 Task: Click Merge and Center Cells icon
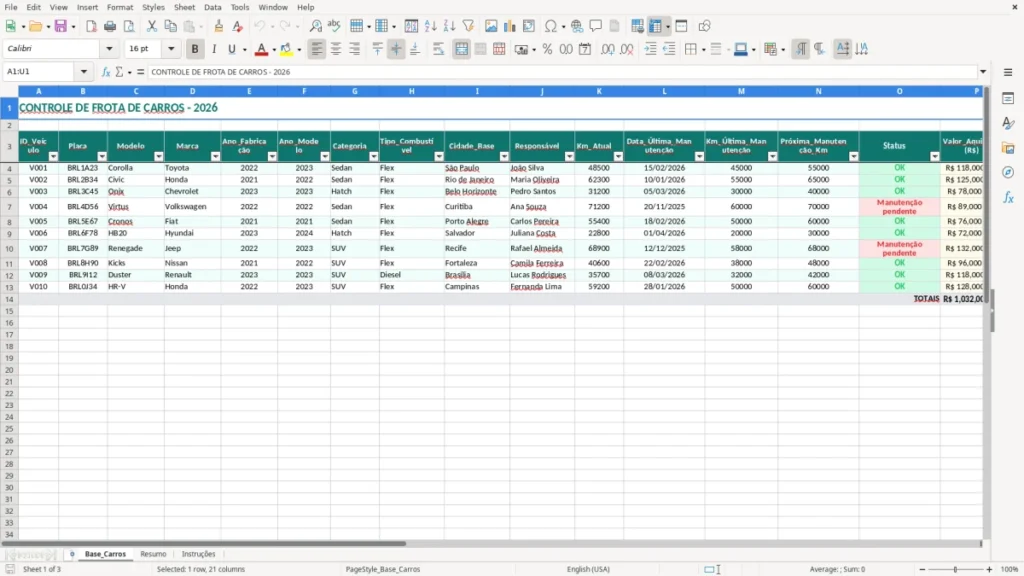pyautogui.click(x=461, y=49)
